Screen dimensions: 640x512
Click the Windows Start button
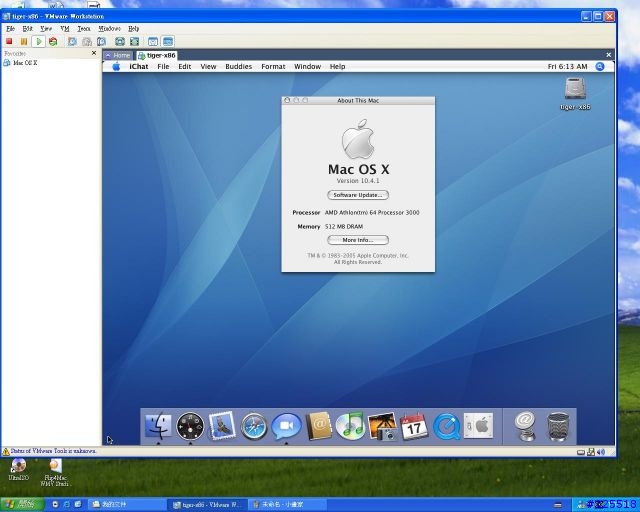[x=22, y=505]
